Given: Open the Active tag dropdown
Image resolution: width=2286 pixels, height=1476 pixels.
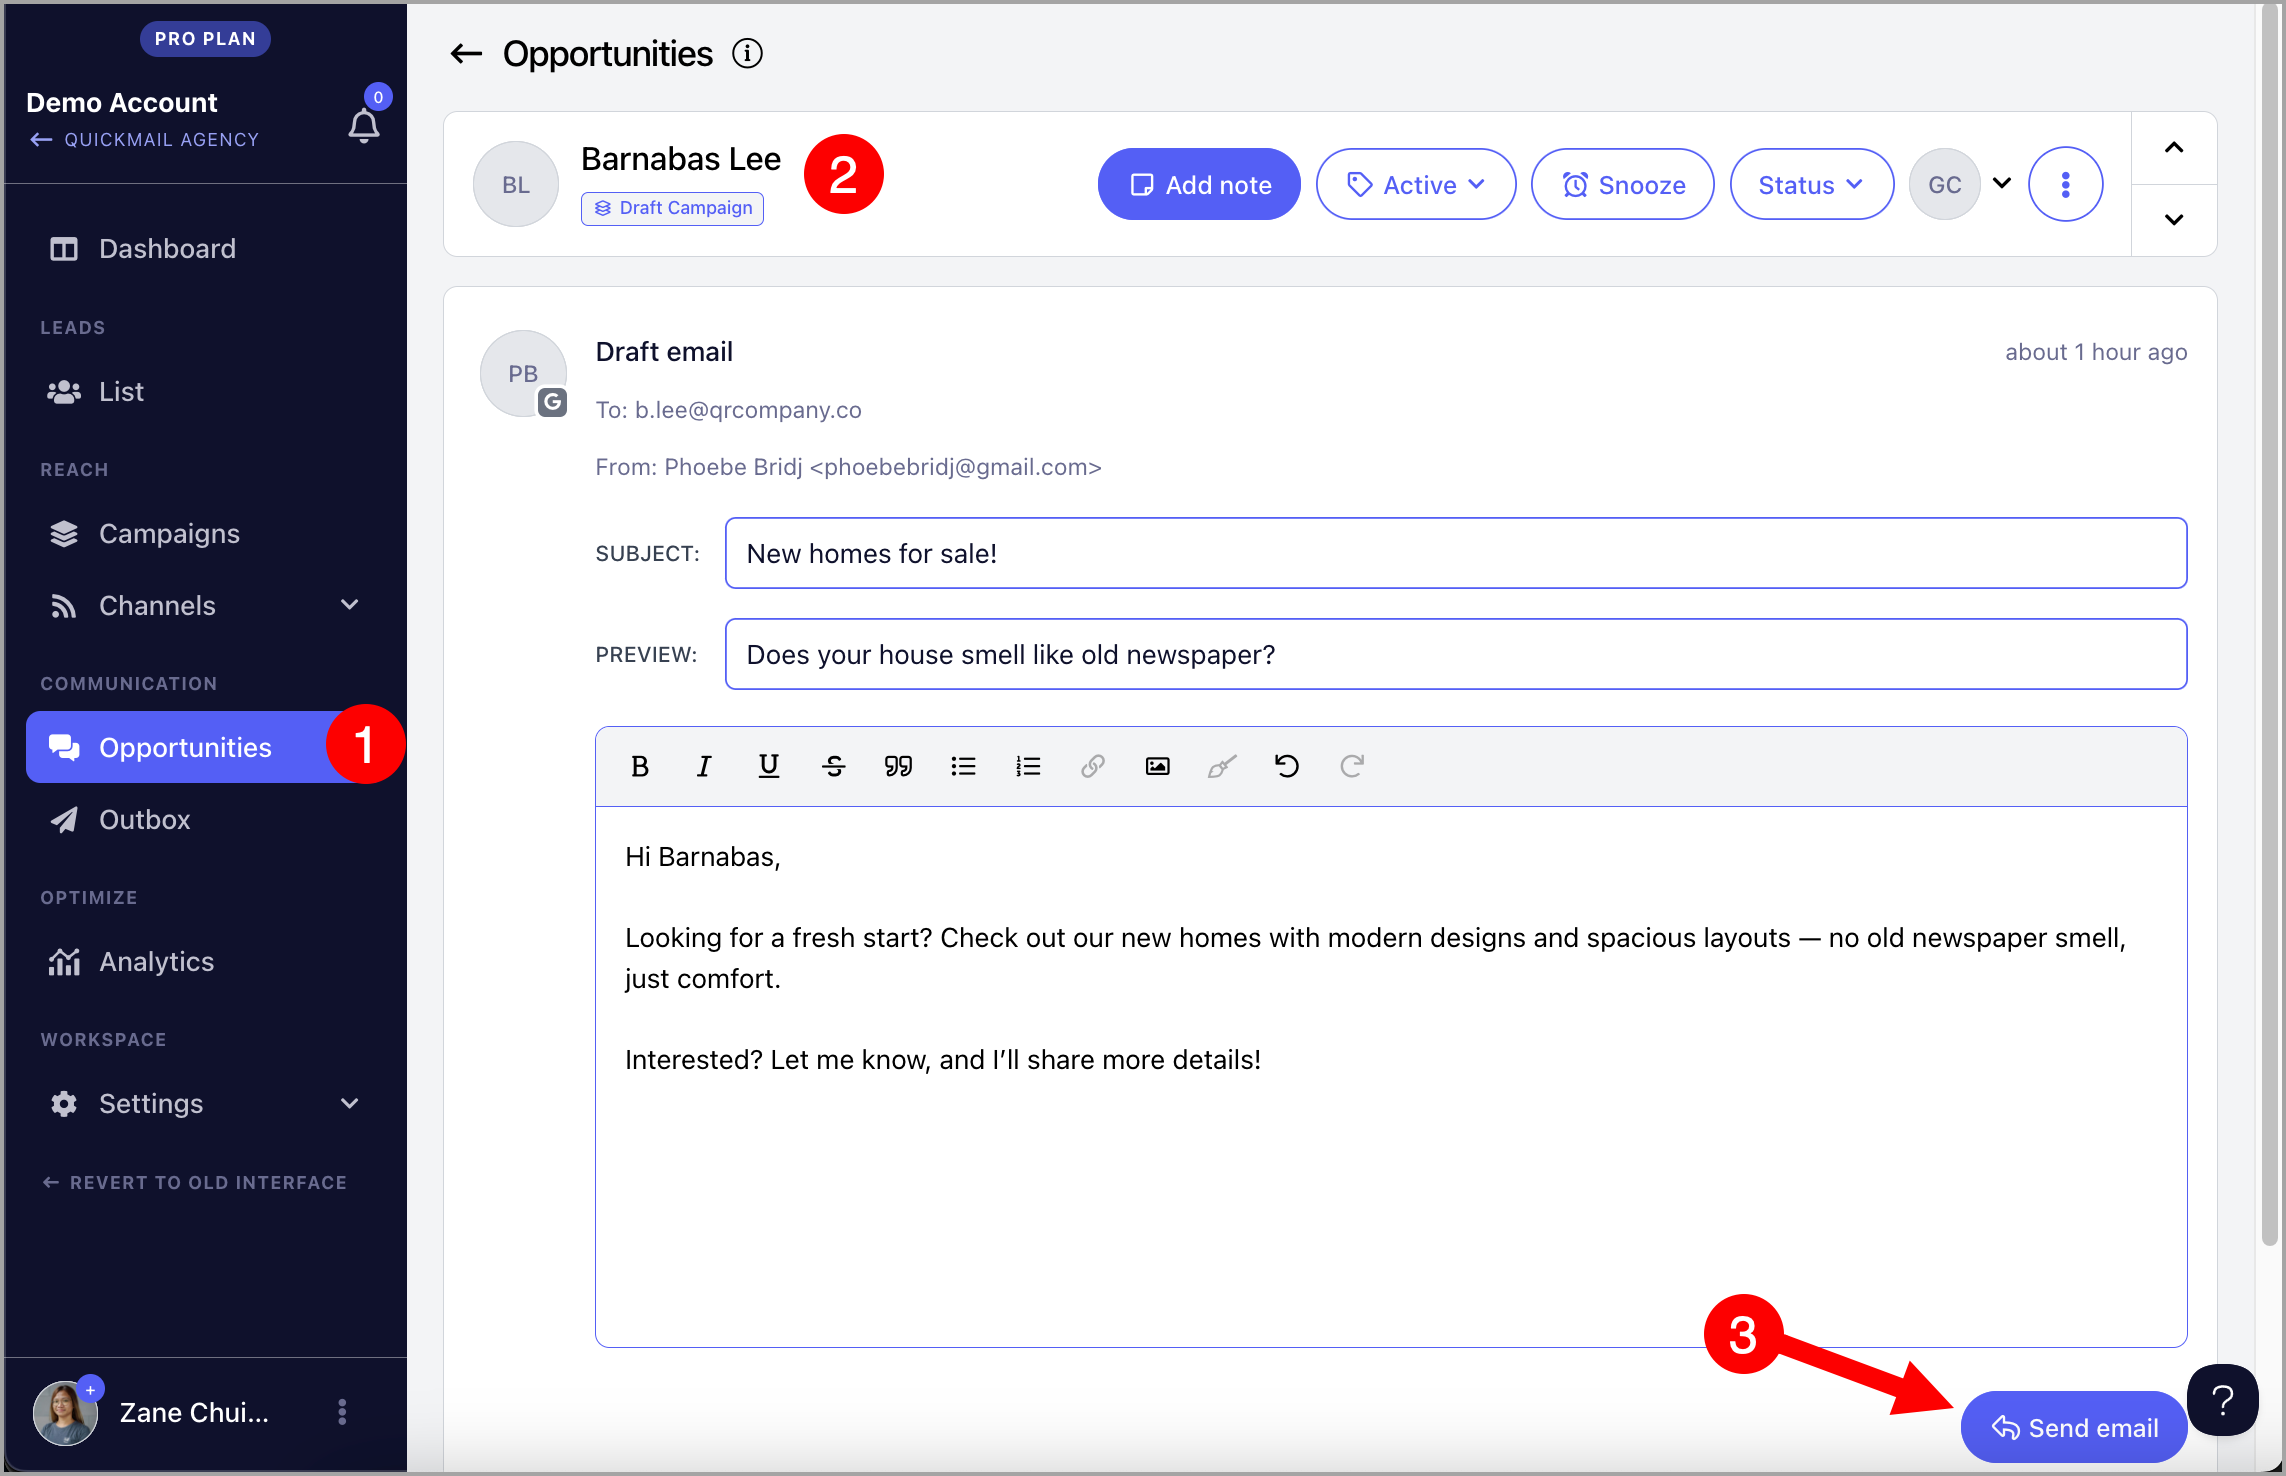Looking at the screenshot, I should pyautogui.click(x=1416, y=184).
